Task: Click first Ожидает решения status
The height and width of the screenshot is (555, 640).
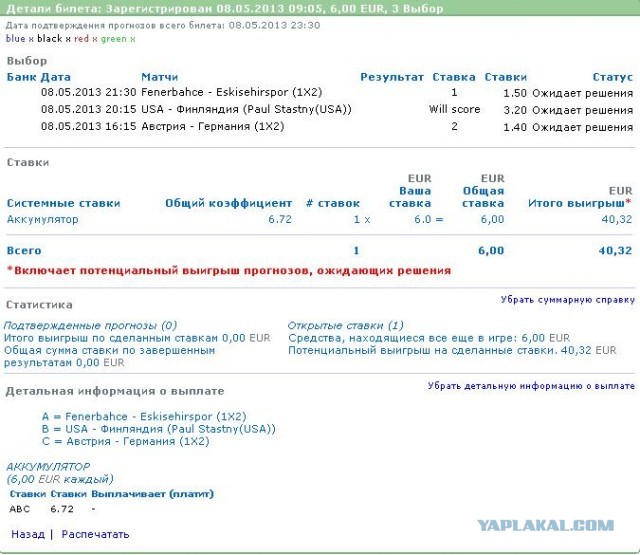Action: (x=582, y=93)
